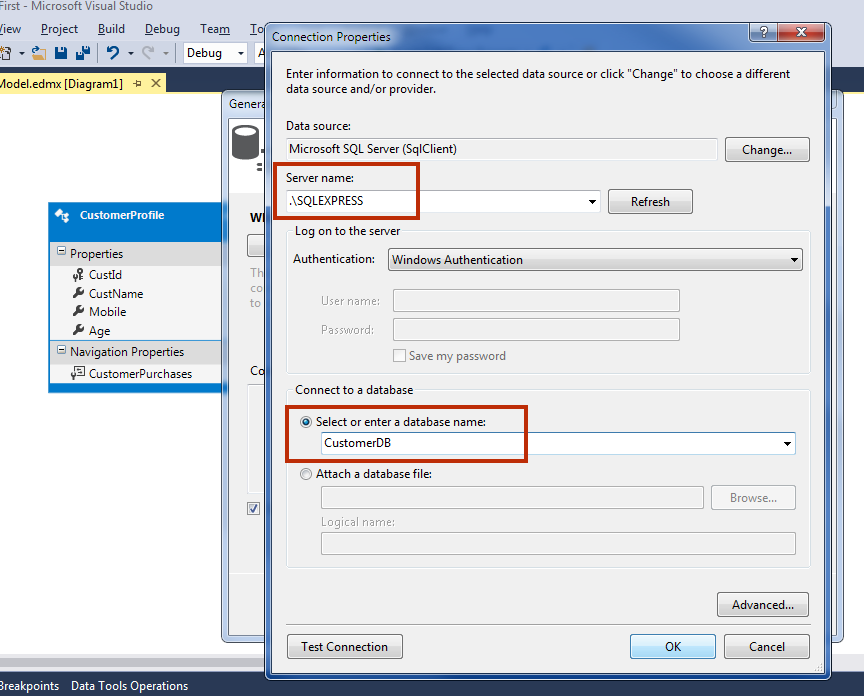Open the Breakpoints panel tab
The width and height of the screenshot is (864, 696).
tap(29, 686)
